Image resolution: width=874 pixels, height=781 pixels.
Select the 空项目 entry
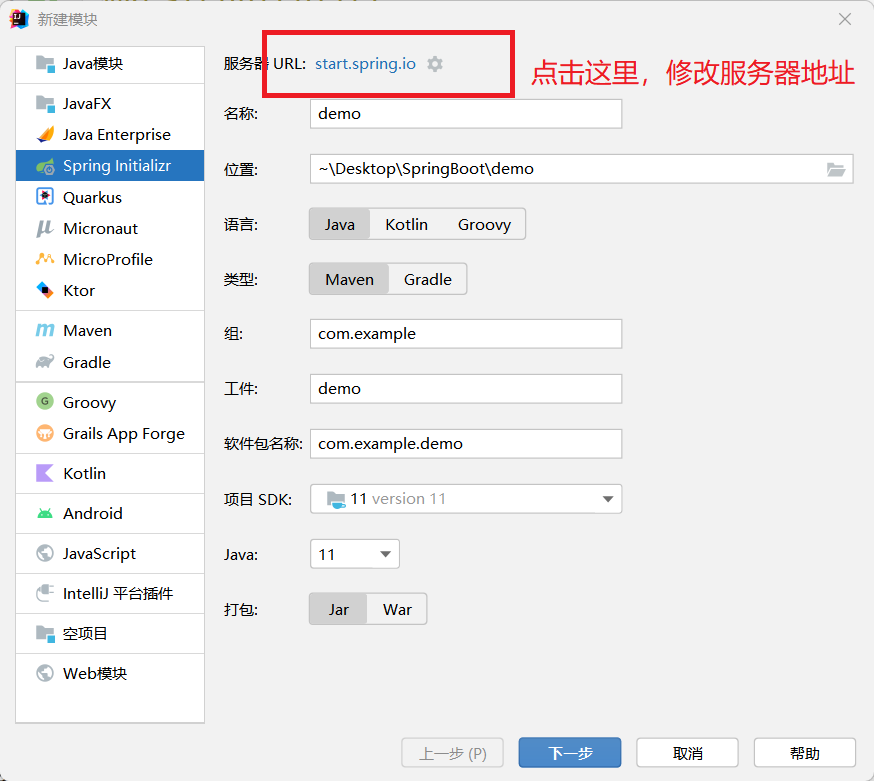point(110,633)
